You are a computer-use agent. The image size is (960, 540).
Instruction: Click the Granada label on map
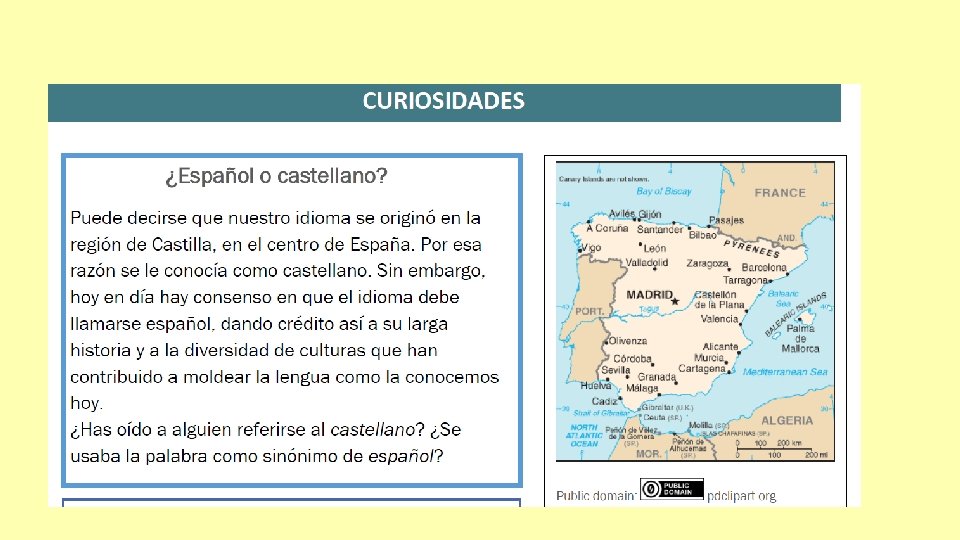656,377
